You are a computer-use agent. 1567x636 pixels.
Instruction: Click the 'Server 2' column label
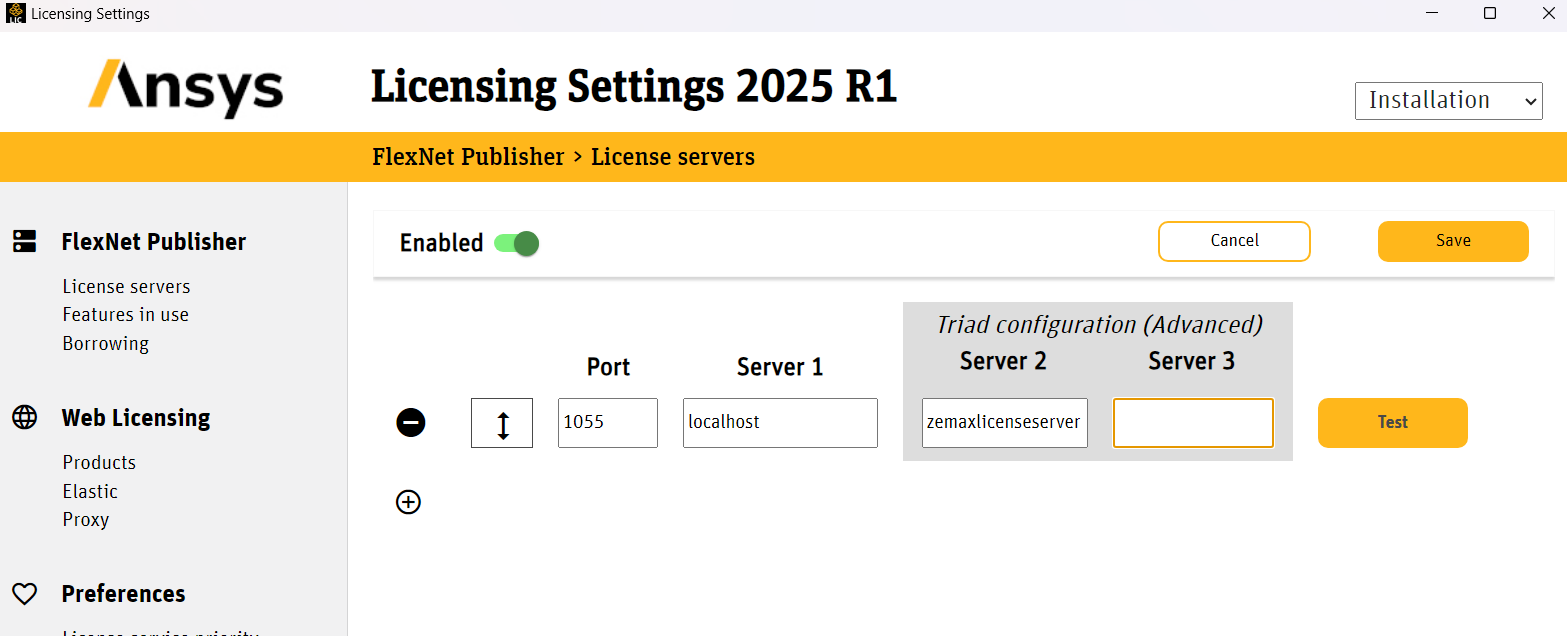pos(1003,361)
